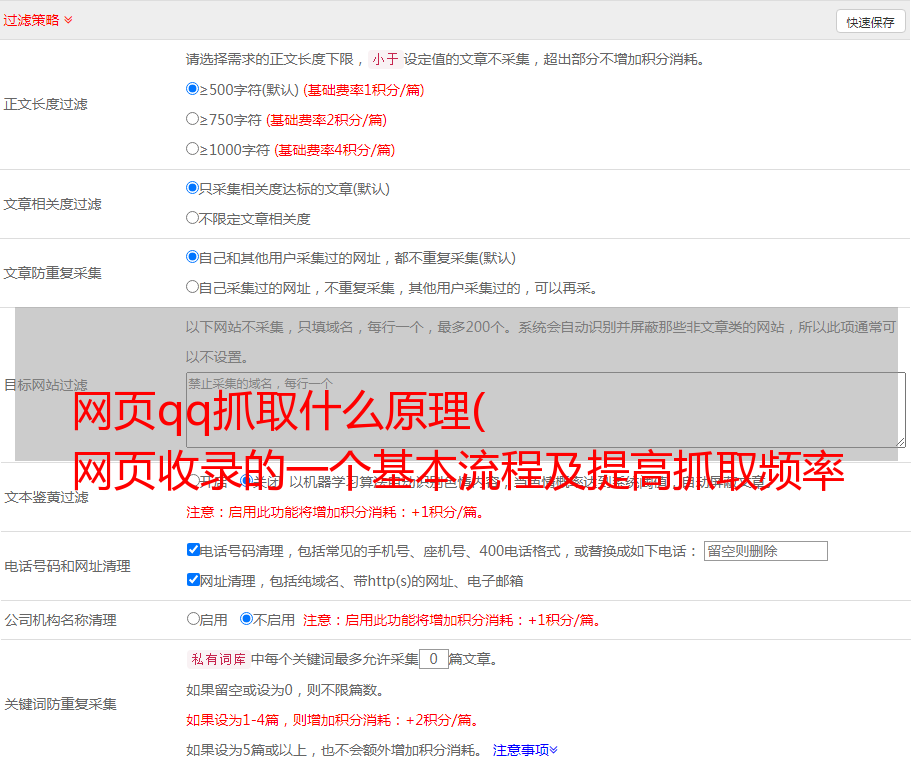Click 基础费率2积分/篇 red text

pos(327,120)
